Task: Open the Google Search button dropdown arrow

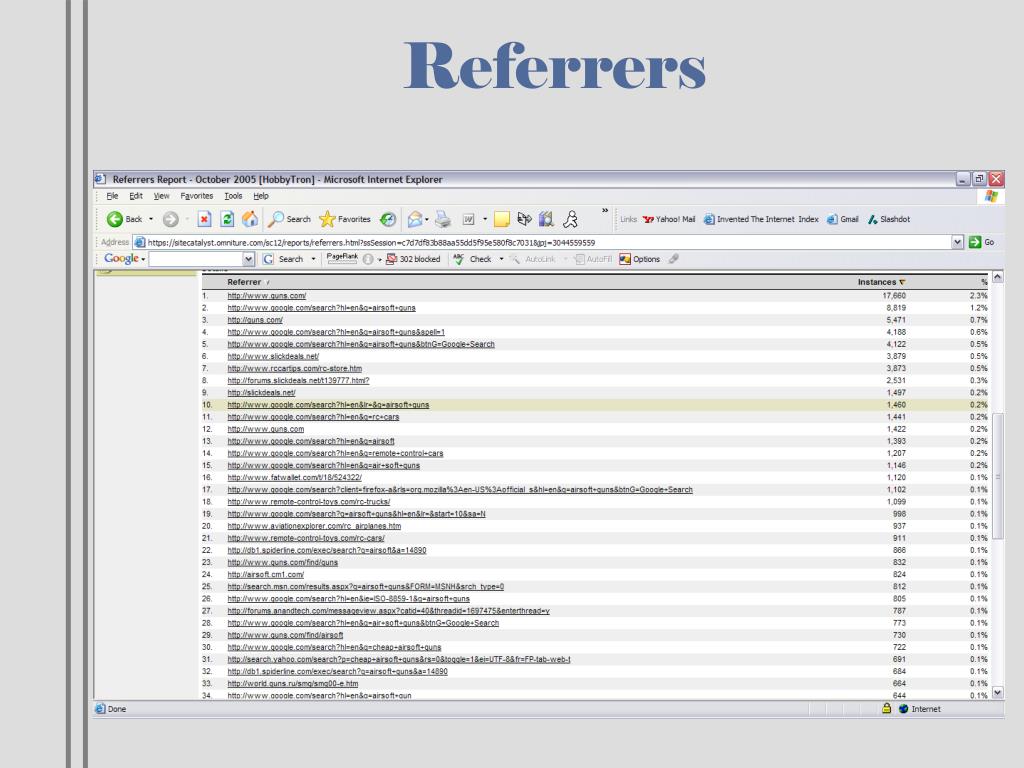Action: [313, 259]
